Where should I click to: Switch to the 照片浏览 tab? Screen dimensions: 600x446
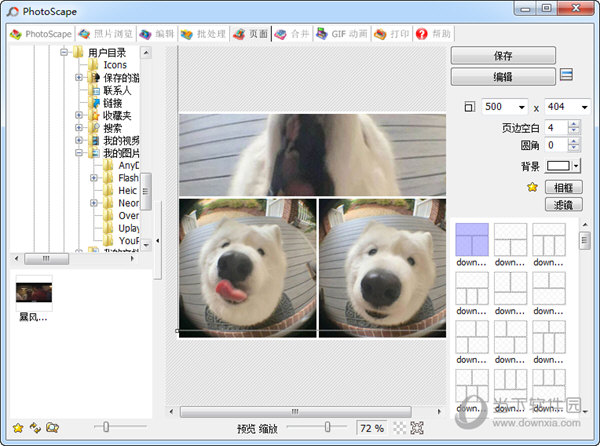(x=106, y=33)
